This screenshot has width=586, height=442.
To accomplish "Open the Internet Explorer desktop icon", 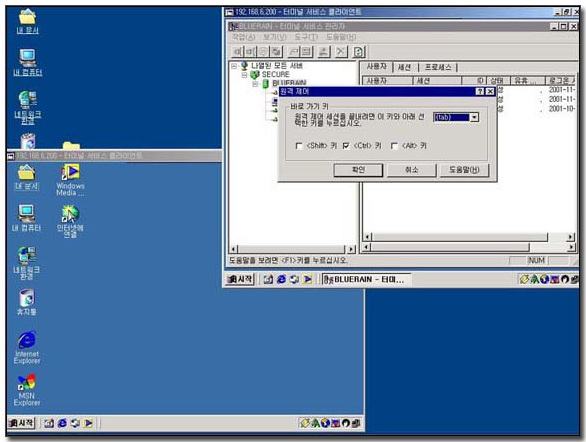I will pos(27,347).
